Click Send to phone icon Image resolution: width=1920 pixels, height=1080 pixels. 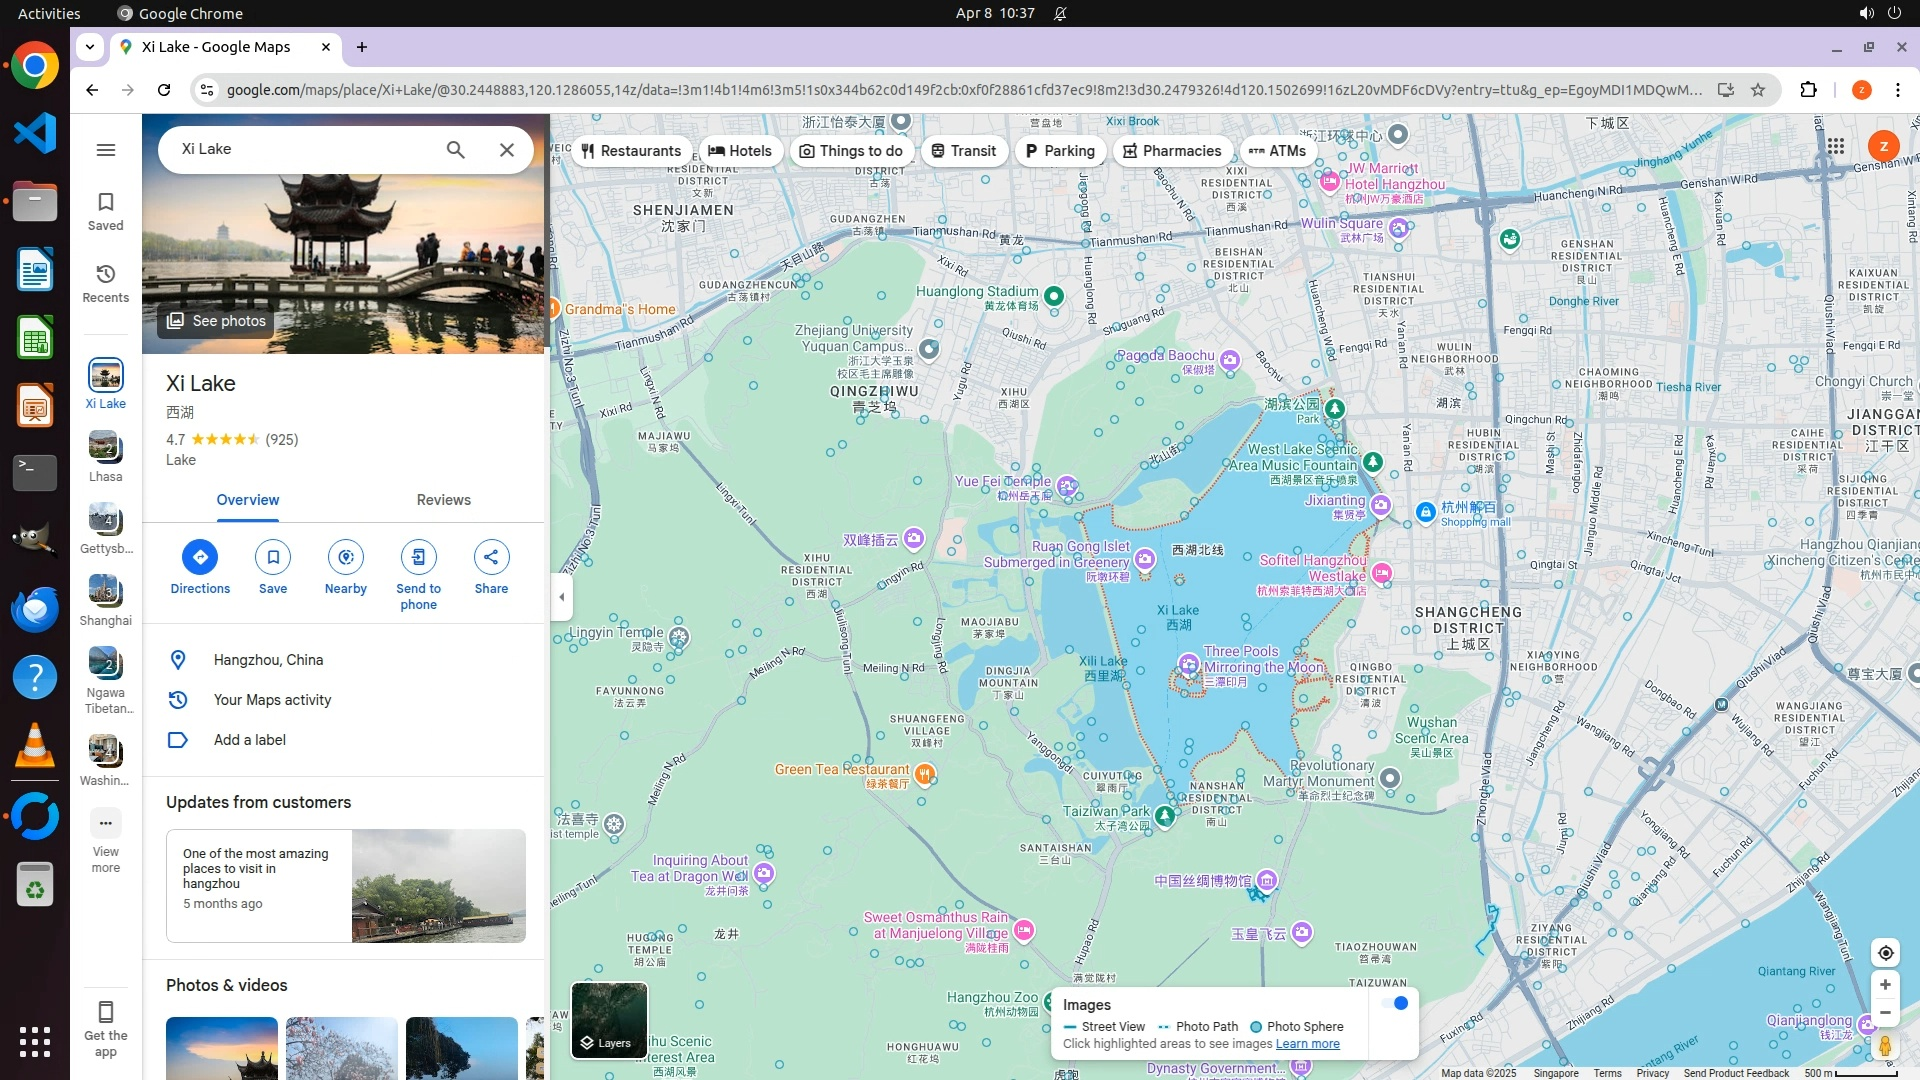[x=418, y=557]
